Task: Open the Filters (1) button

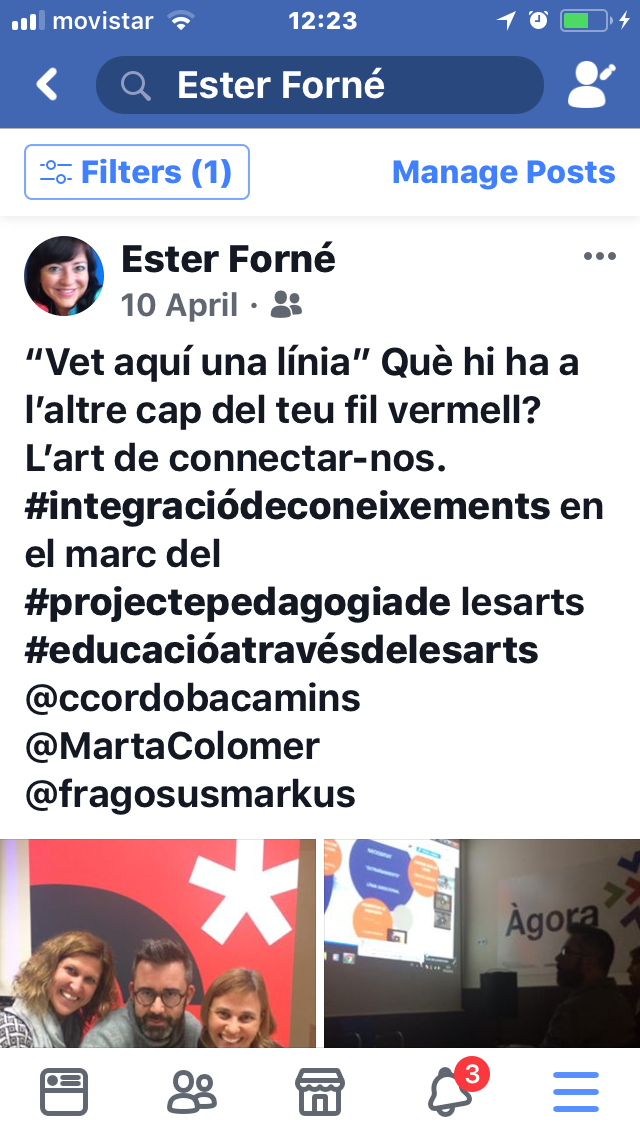Action: coord(137,172)
